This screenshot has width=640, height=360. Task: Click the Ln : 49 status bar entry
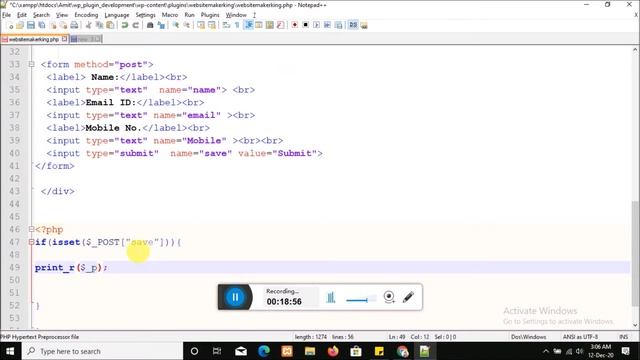[397, 337]
